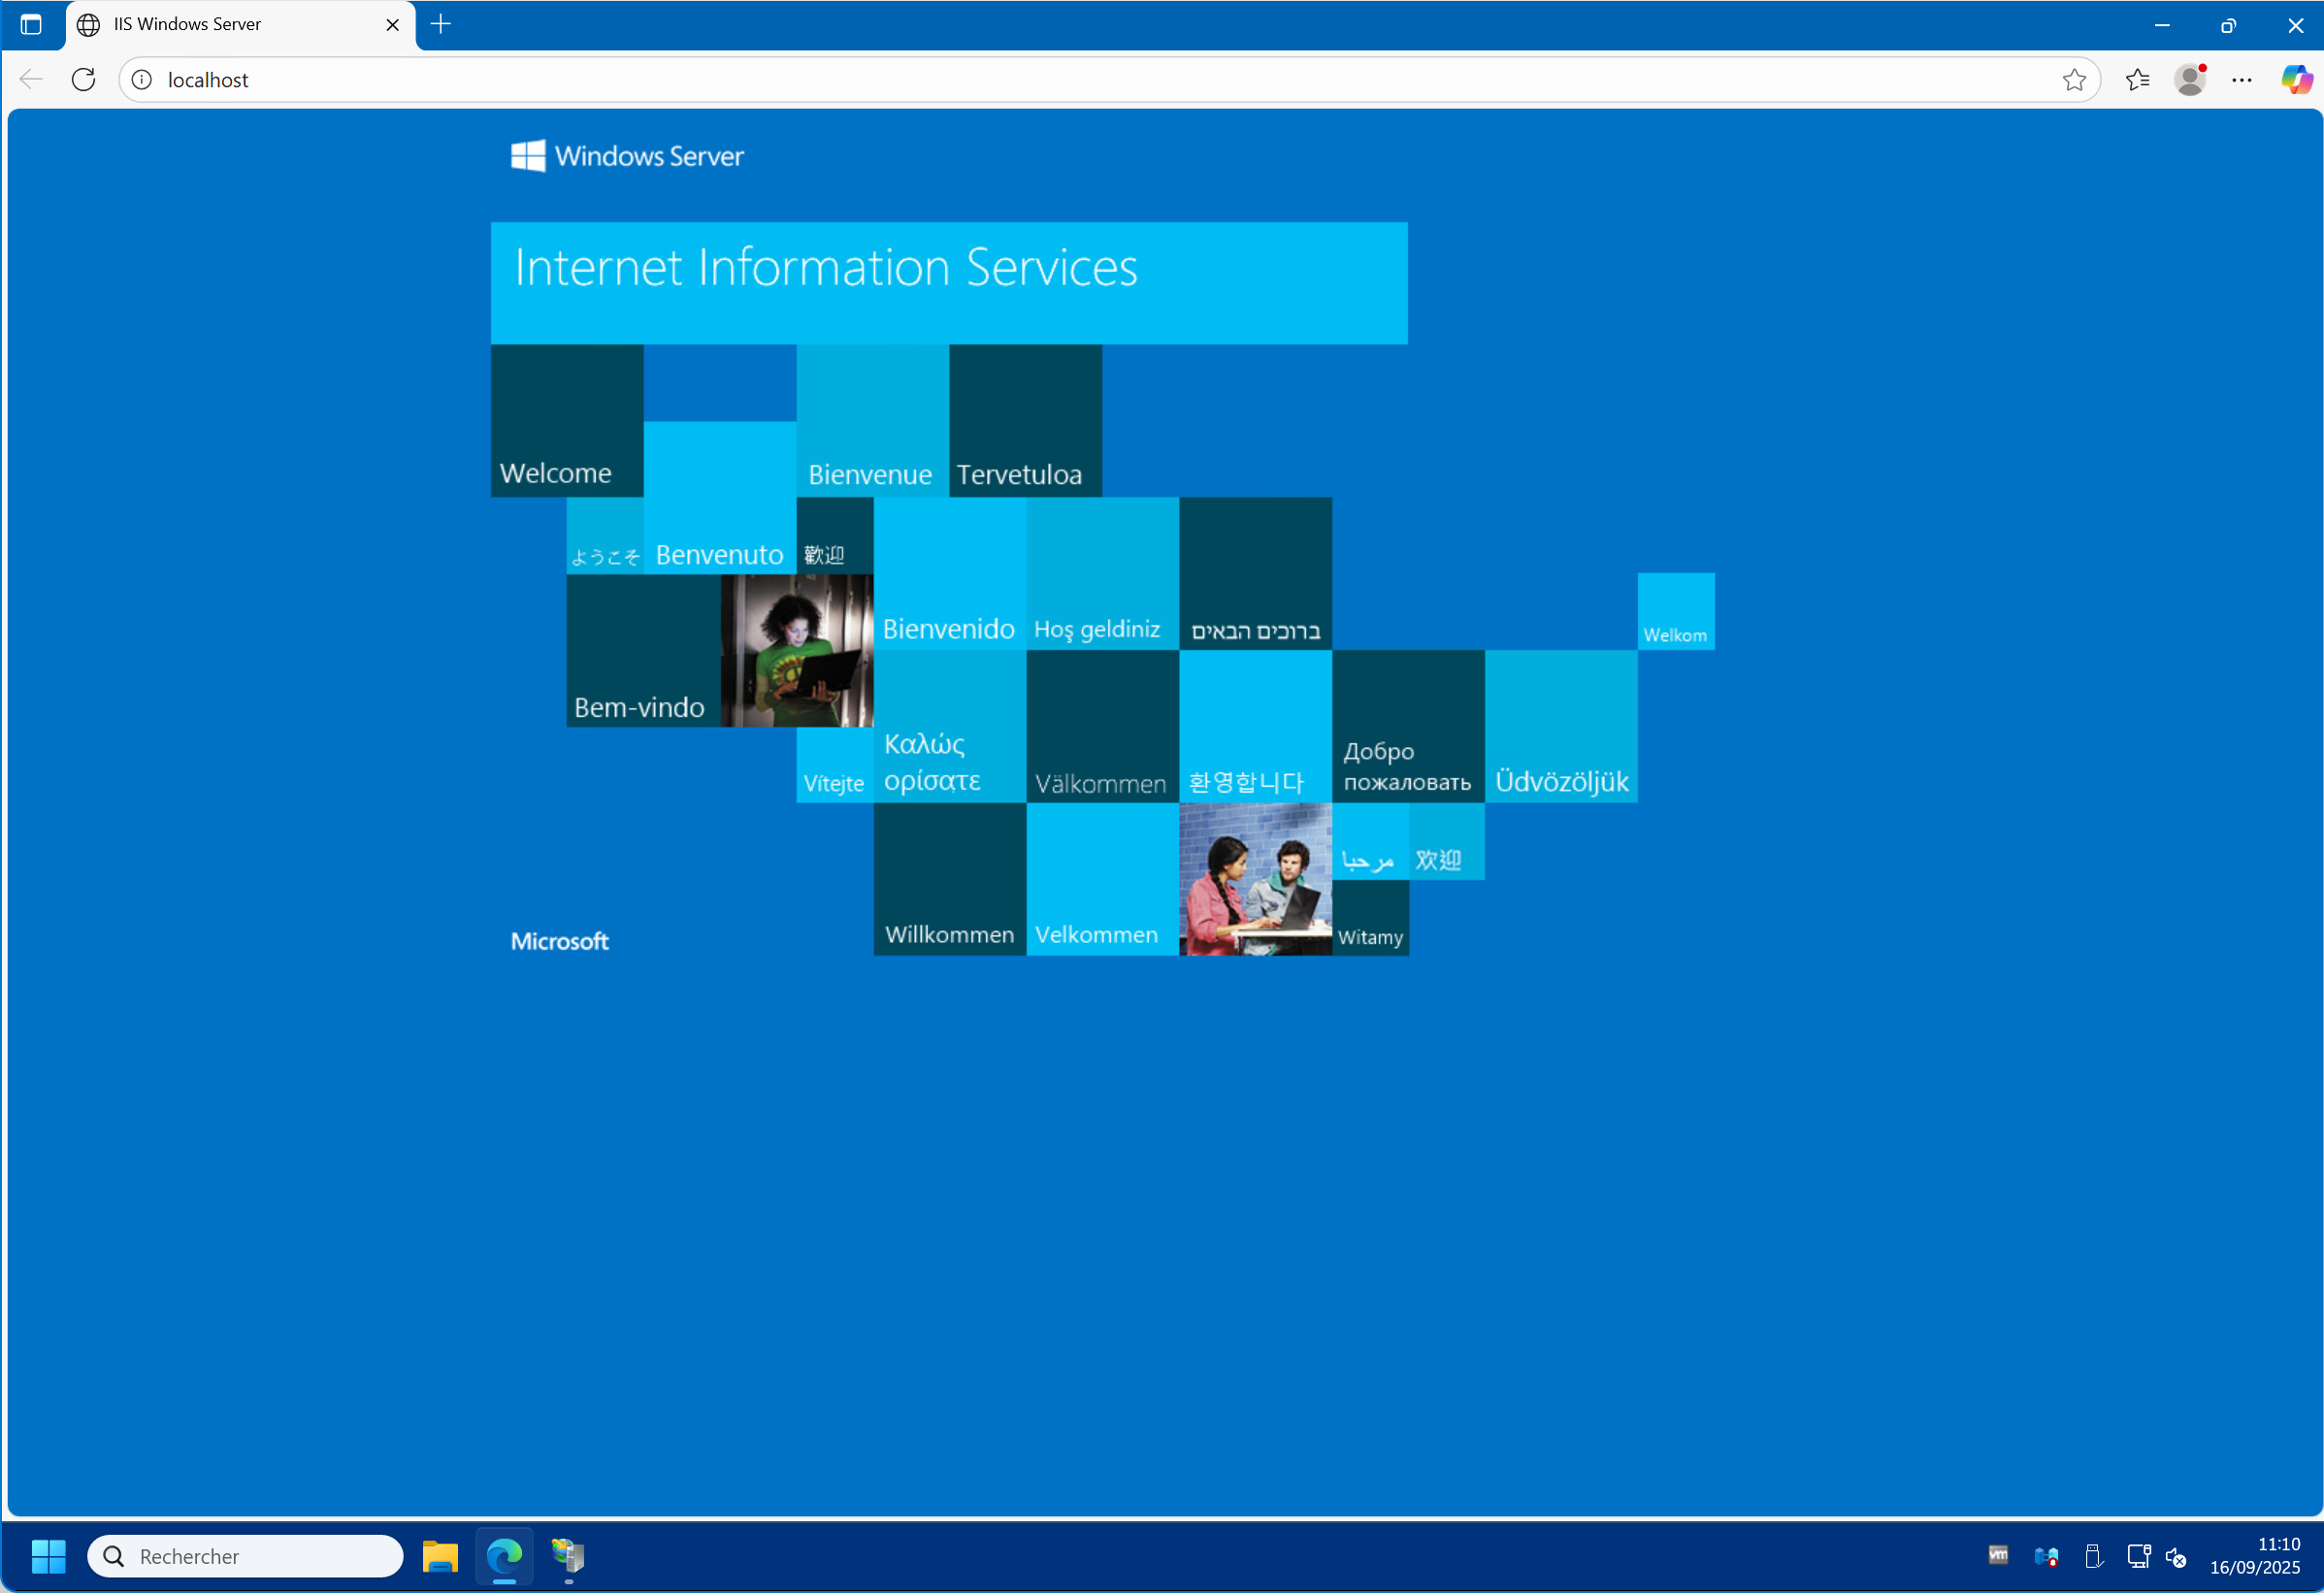Click the Internet Information Services banner
Image resolution: width=2324 pixels, height=1593 pixels.
[x=948, y=283]
